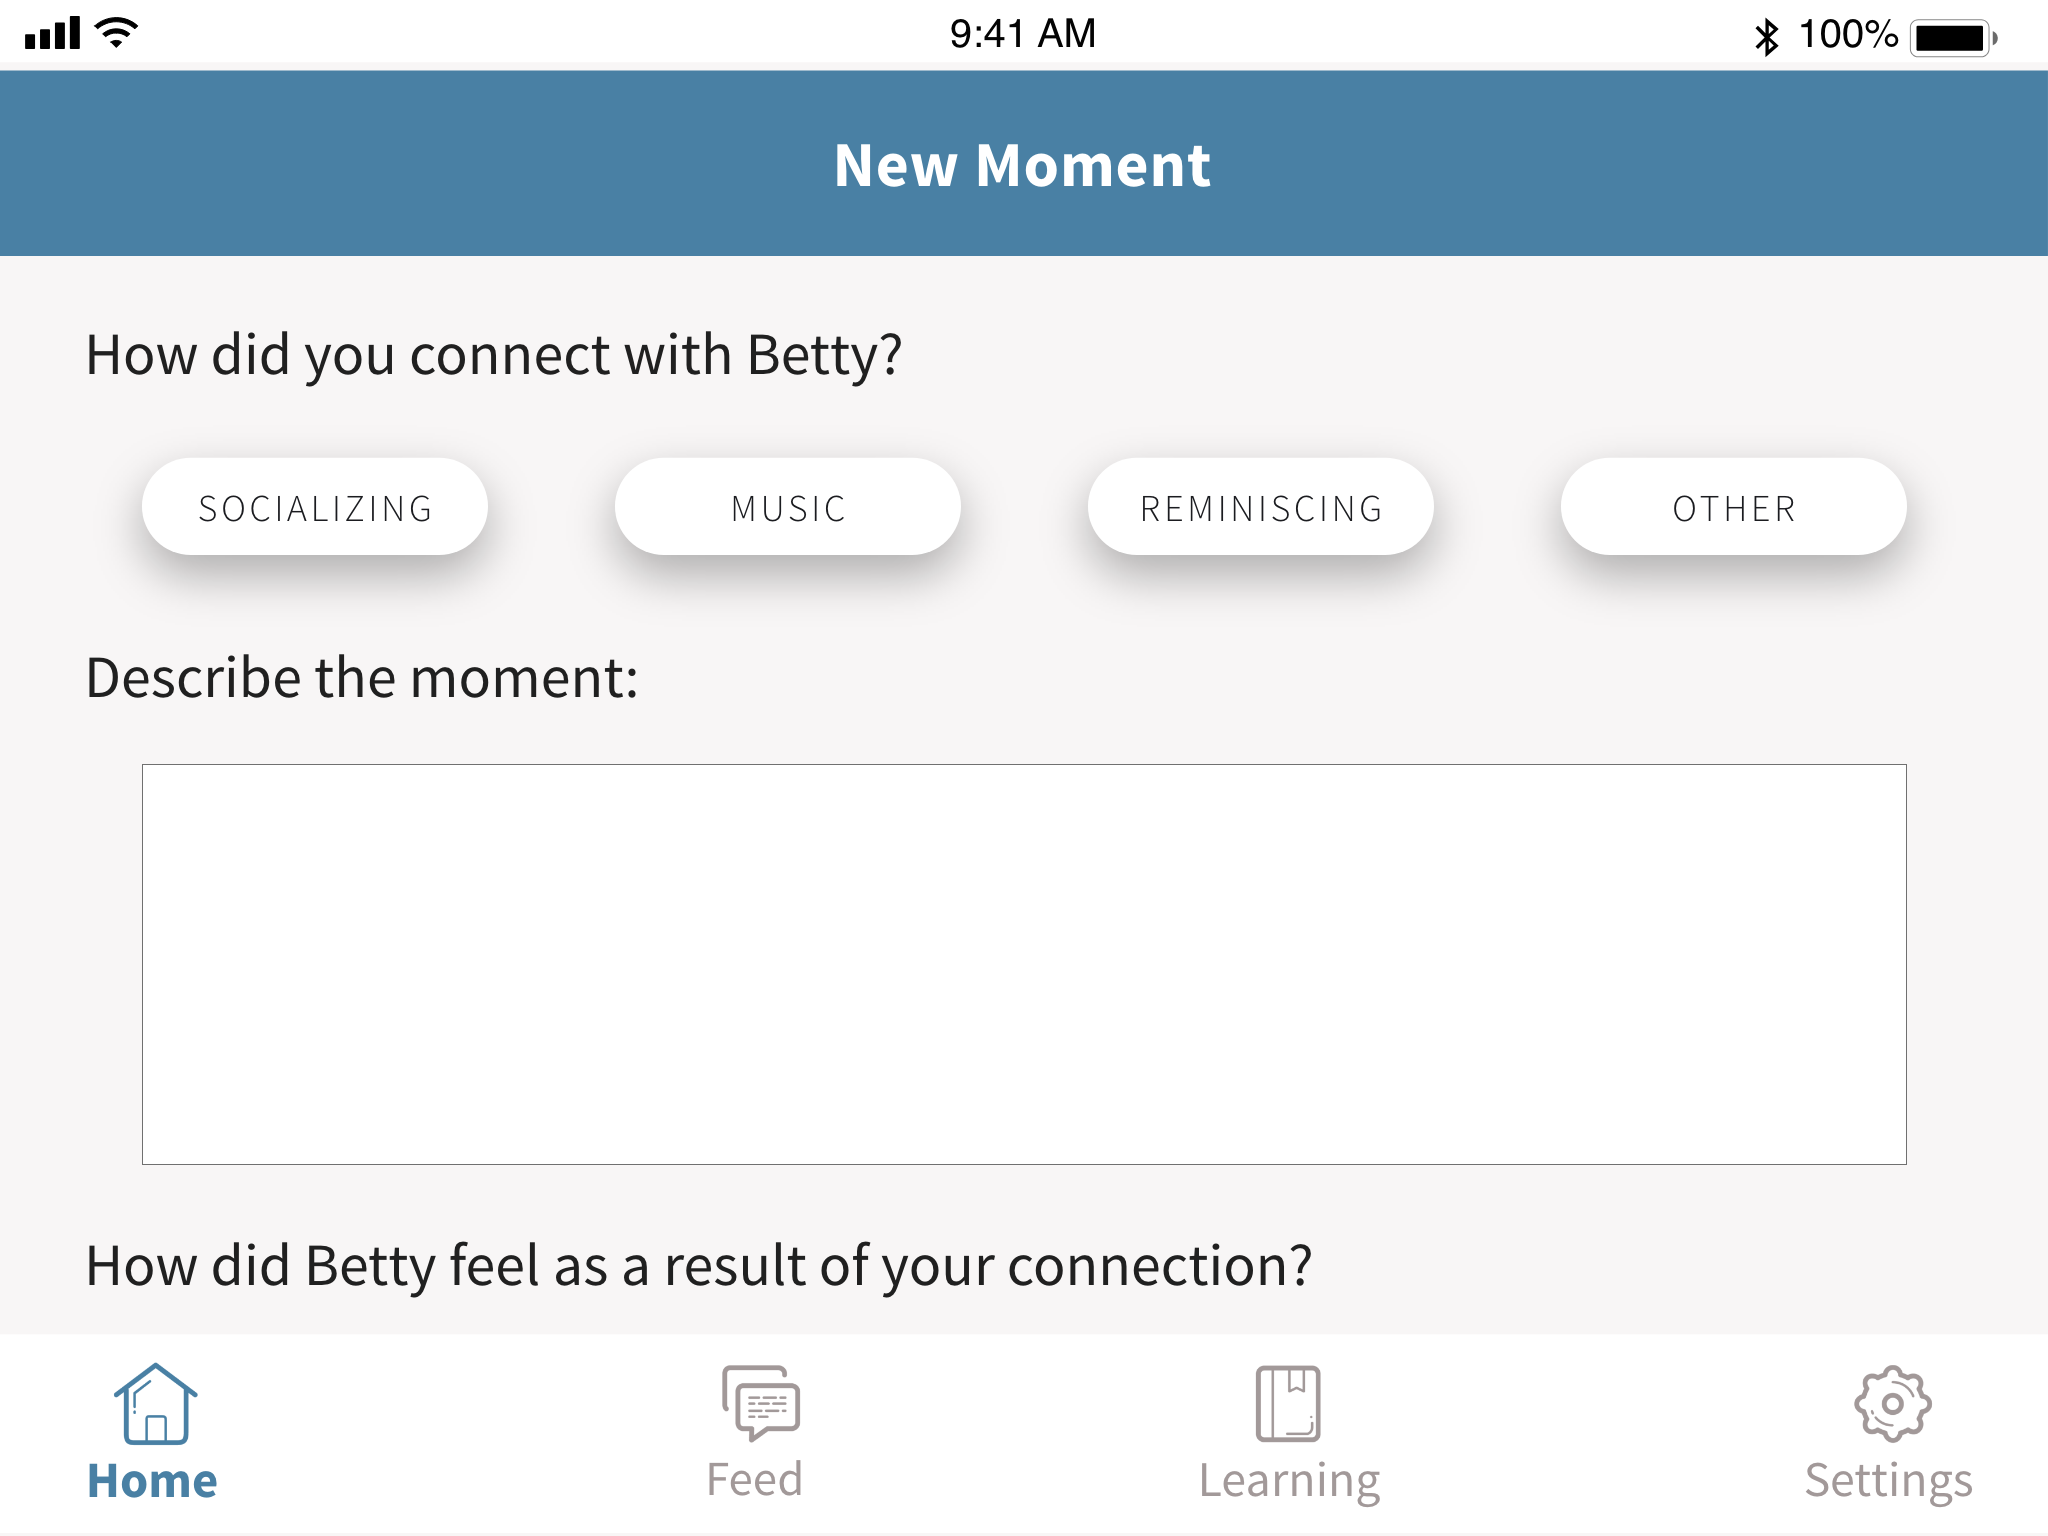
Task: Open the Settings gear icon
Action: 1892,1404
